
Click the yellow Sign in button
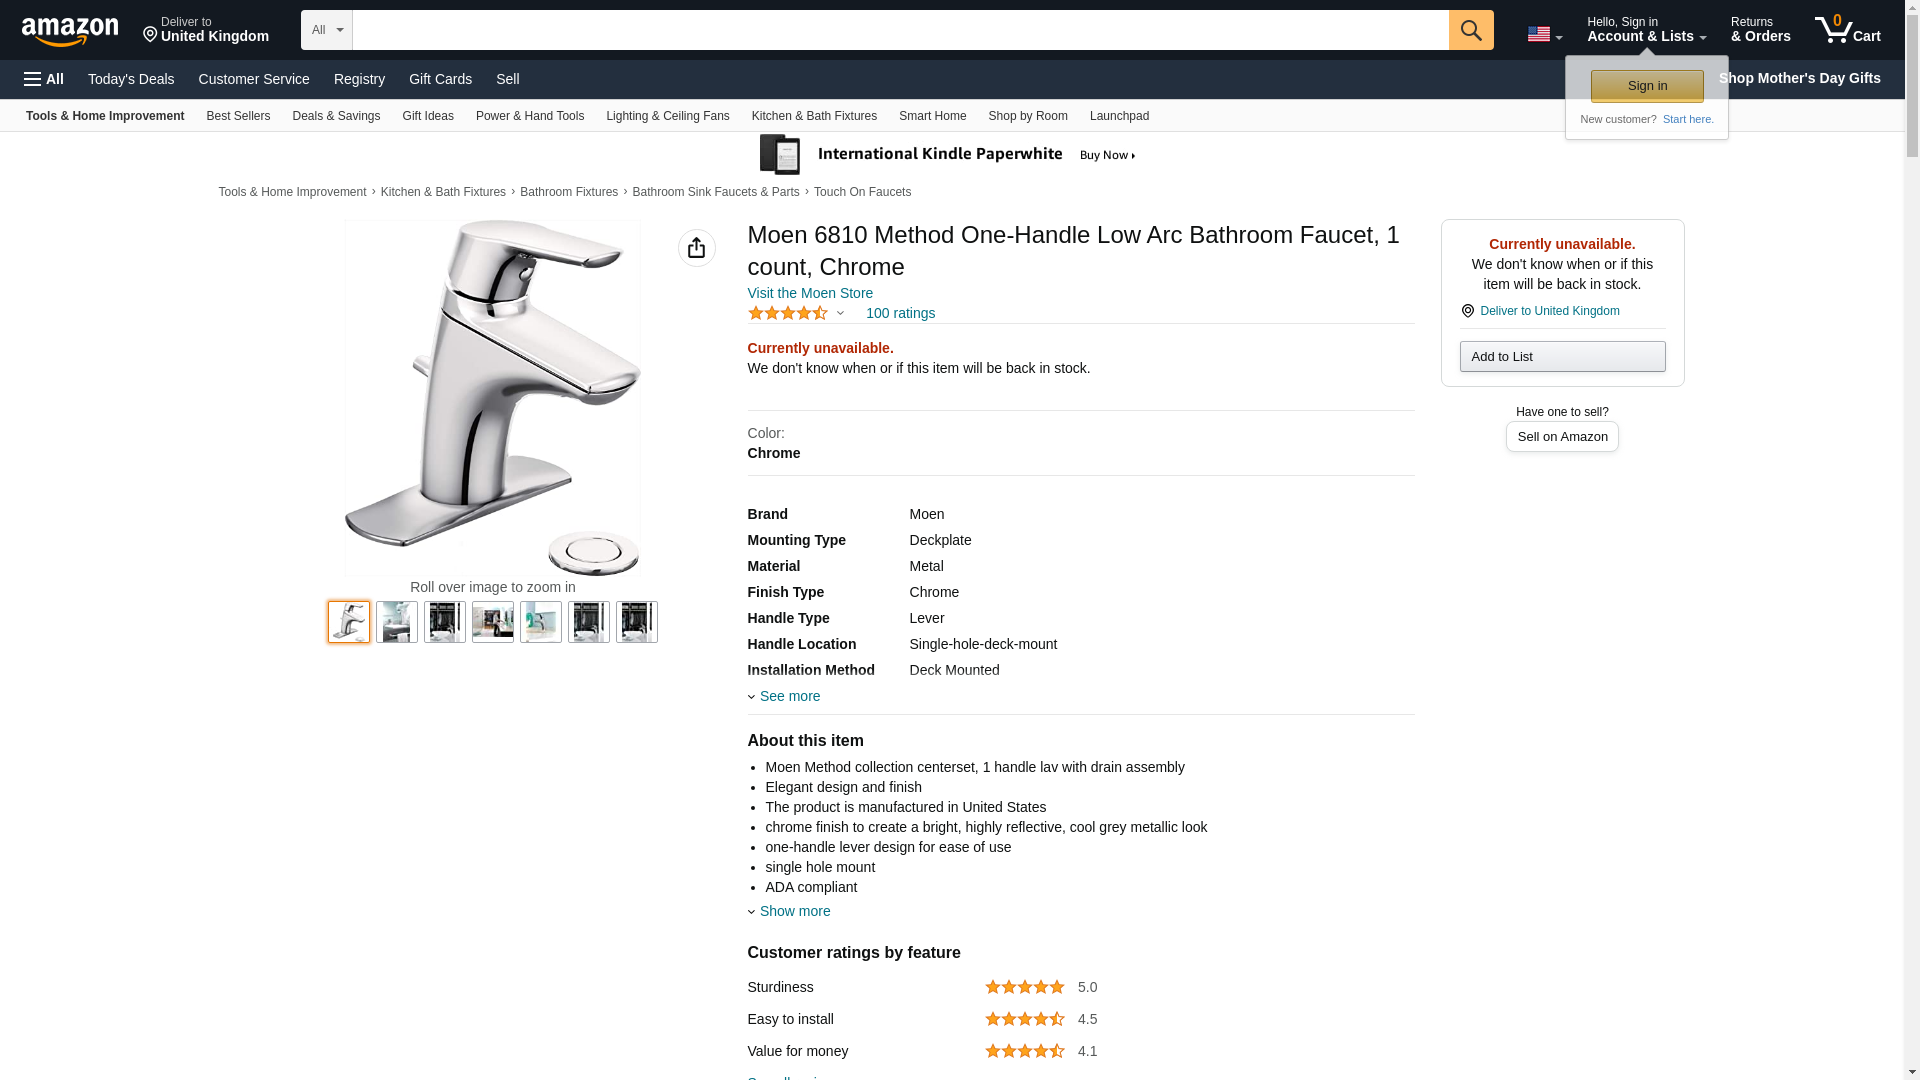click(x=1646, y=86)
